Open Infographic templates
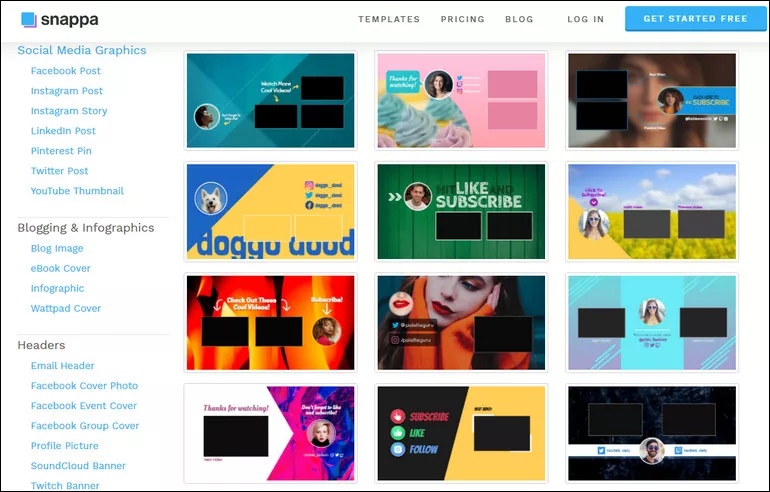The height and width of the screenshot is (492, 770). pos(57,289)
